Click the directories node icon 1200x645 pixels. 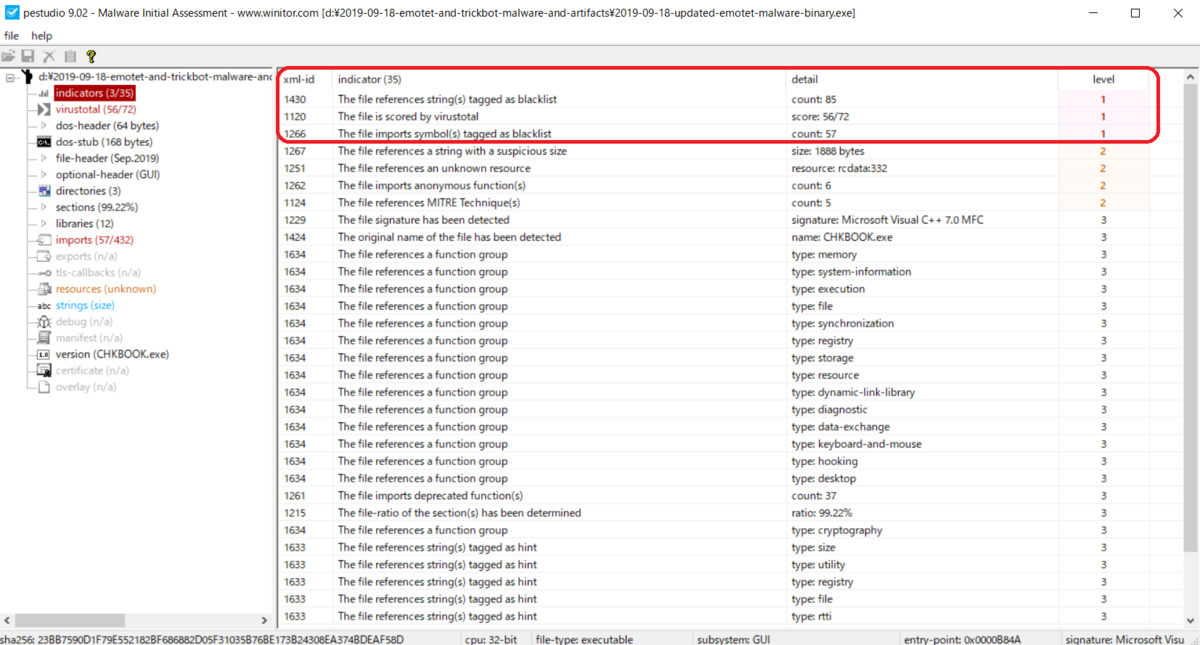pyautogui.click(x=44, y=191)
